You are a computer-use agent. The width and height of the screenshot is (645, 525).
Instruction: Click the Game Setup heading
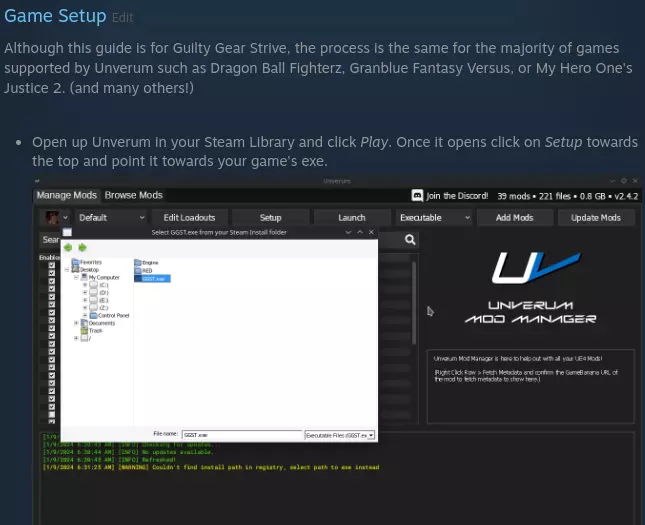(x=55, y=16)
